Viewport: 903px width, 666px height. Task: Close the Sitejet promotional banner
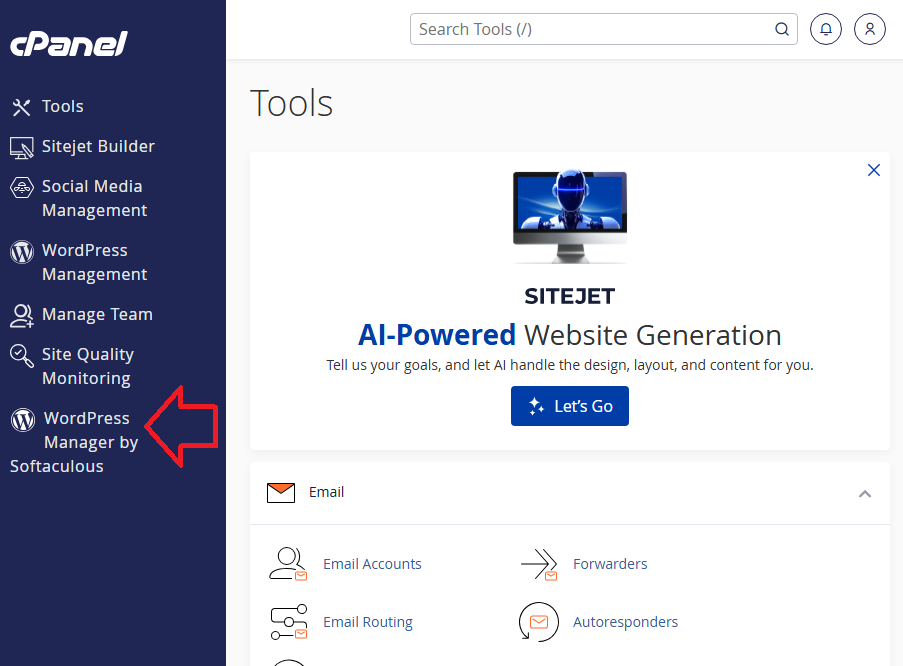(874, 170)
